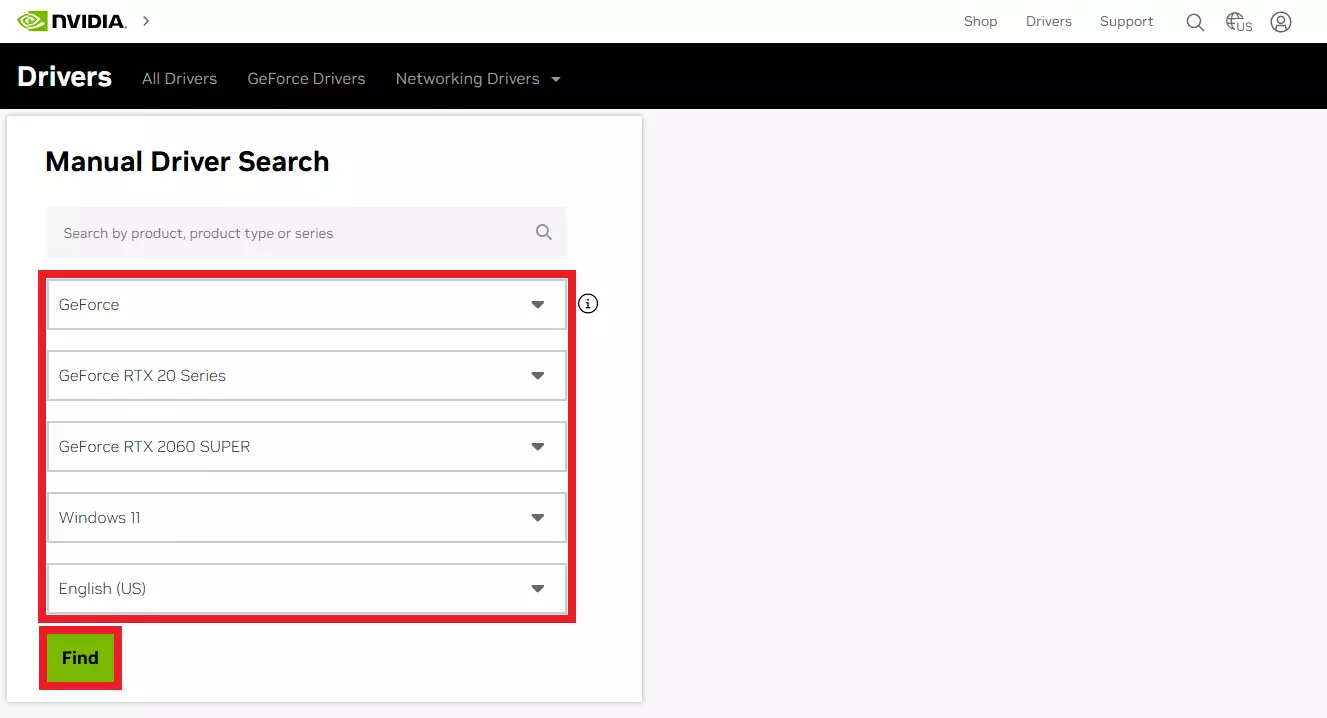
Task: Go to Drivers in top navigation
Action: [x=1048, y=22]
